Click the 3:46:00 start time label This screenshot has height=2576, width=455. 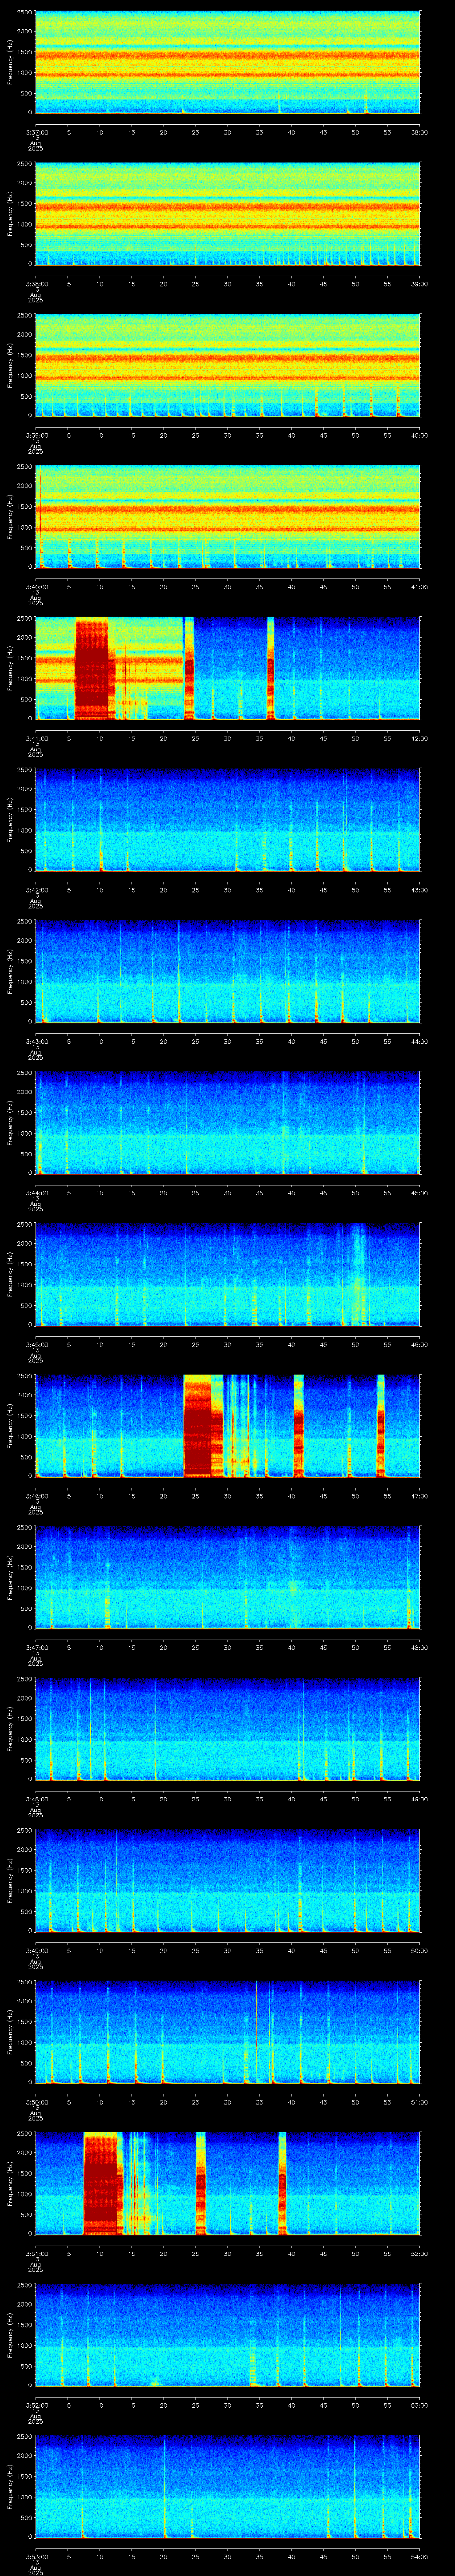point(36,1496)
